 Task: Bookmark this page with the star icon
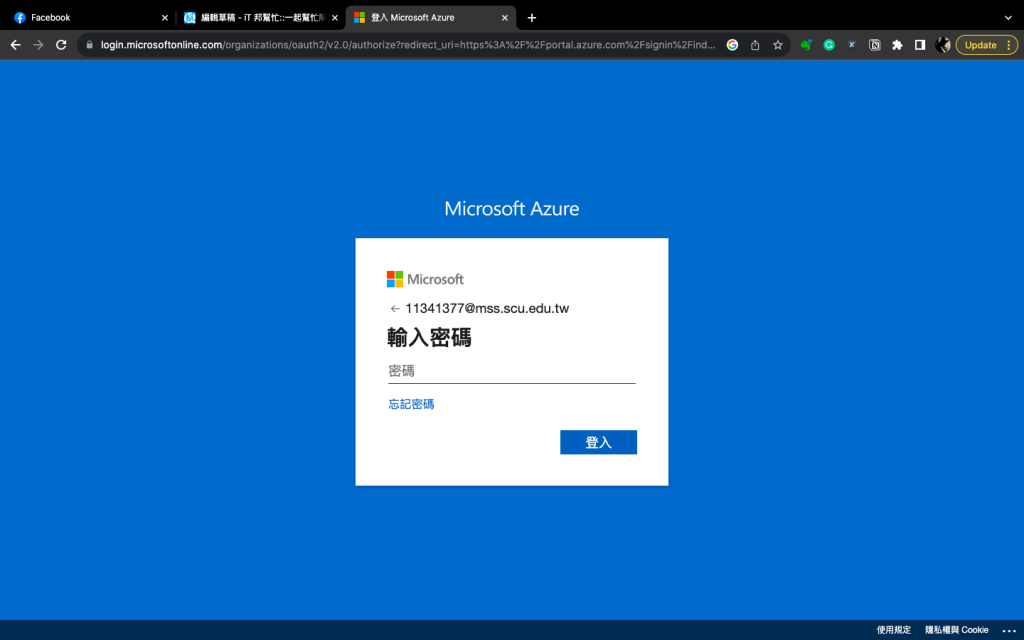click(x=778, y=45)
